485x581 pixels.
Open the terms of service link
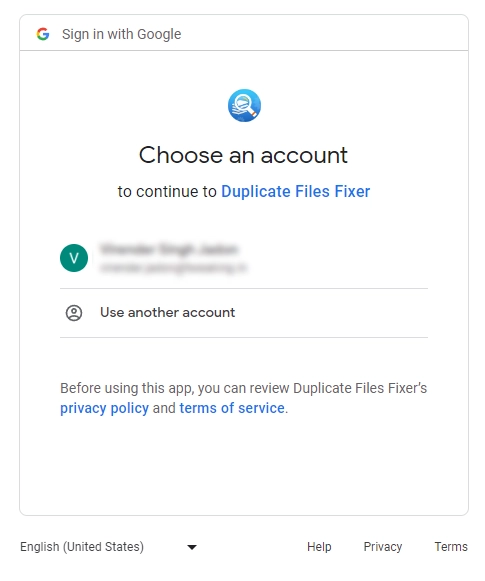coord(232,408)
